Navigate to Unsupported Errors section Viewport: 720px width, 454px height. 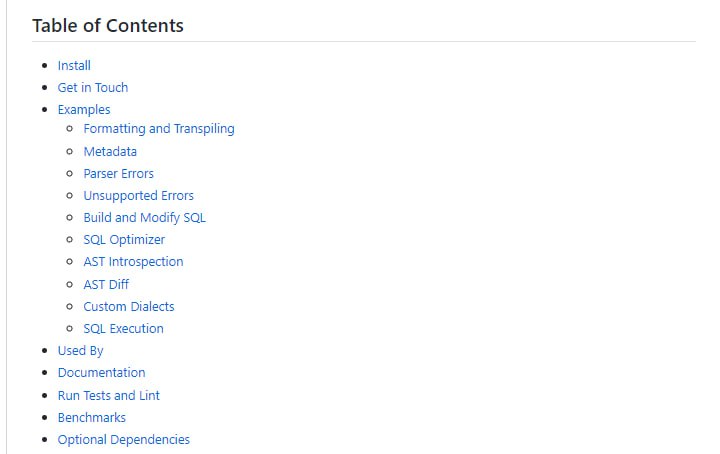click(x=139, y=195)
